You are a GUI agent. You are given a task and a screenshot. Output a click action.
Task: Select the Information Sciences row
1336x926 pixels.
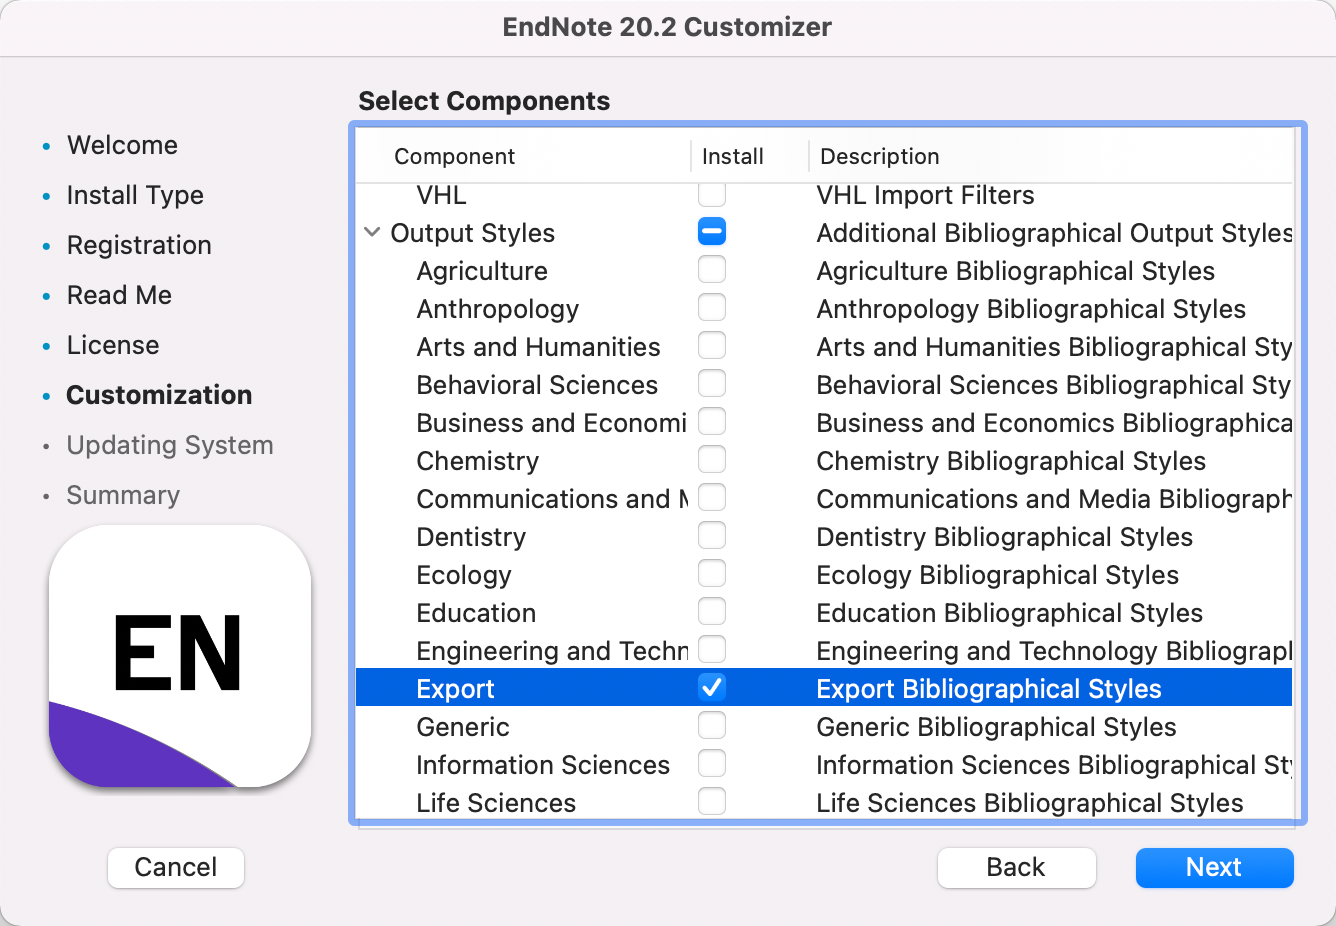(824, 764)
